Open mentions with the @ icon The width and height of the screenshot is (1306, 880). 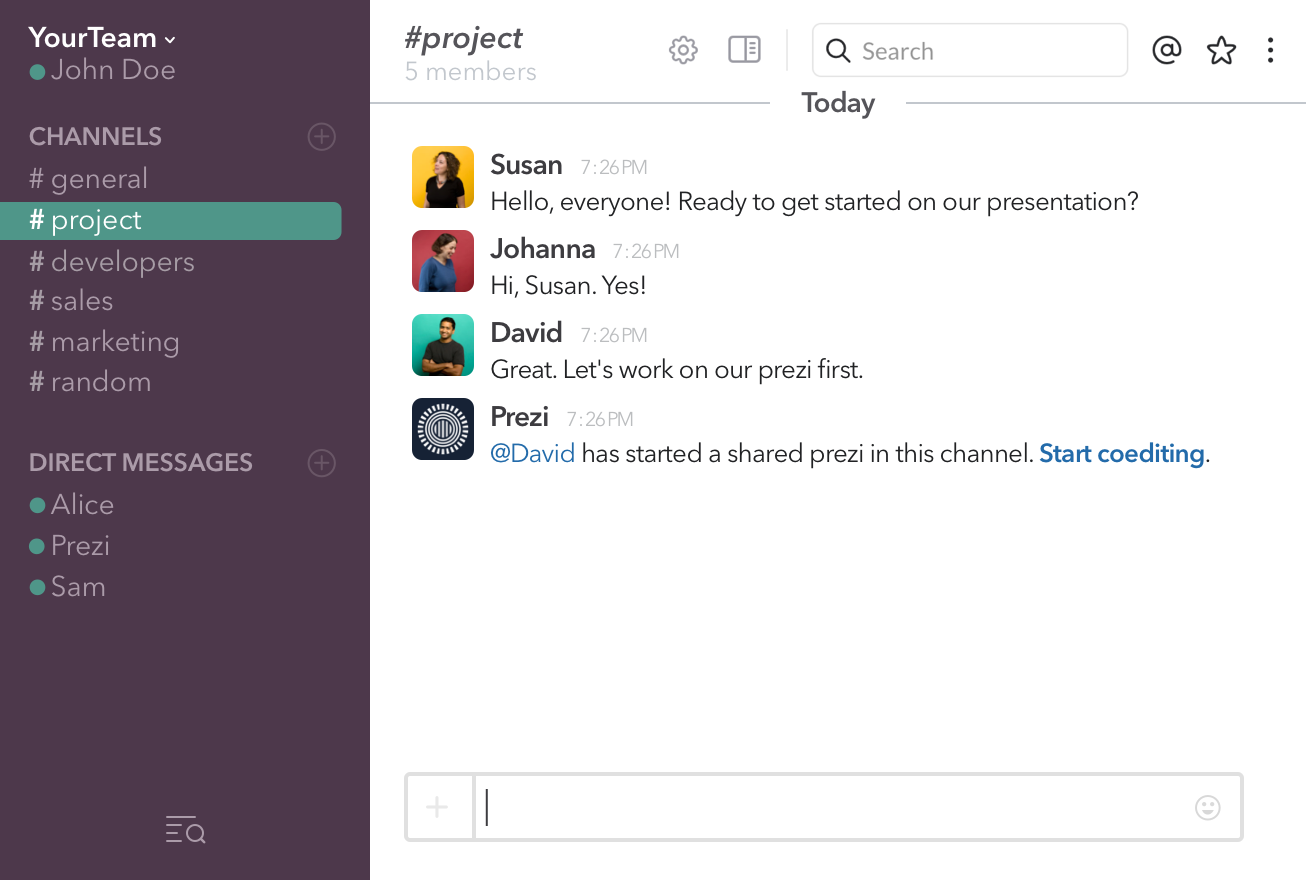point(1167,50)
